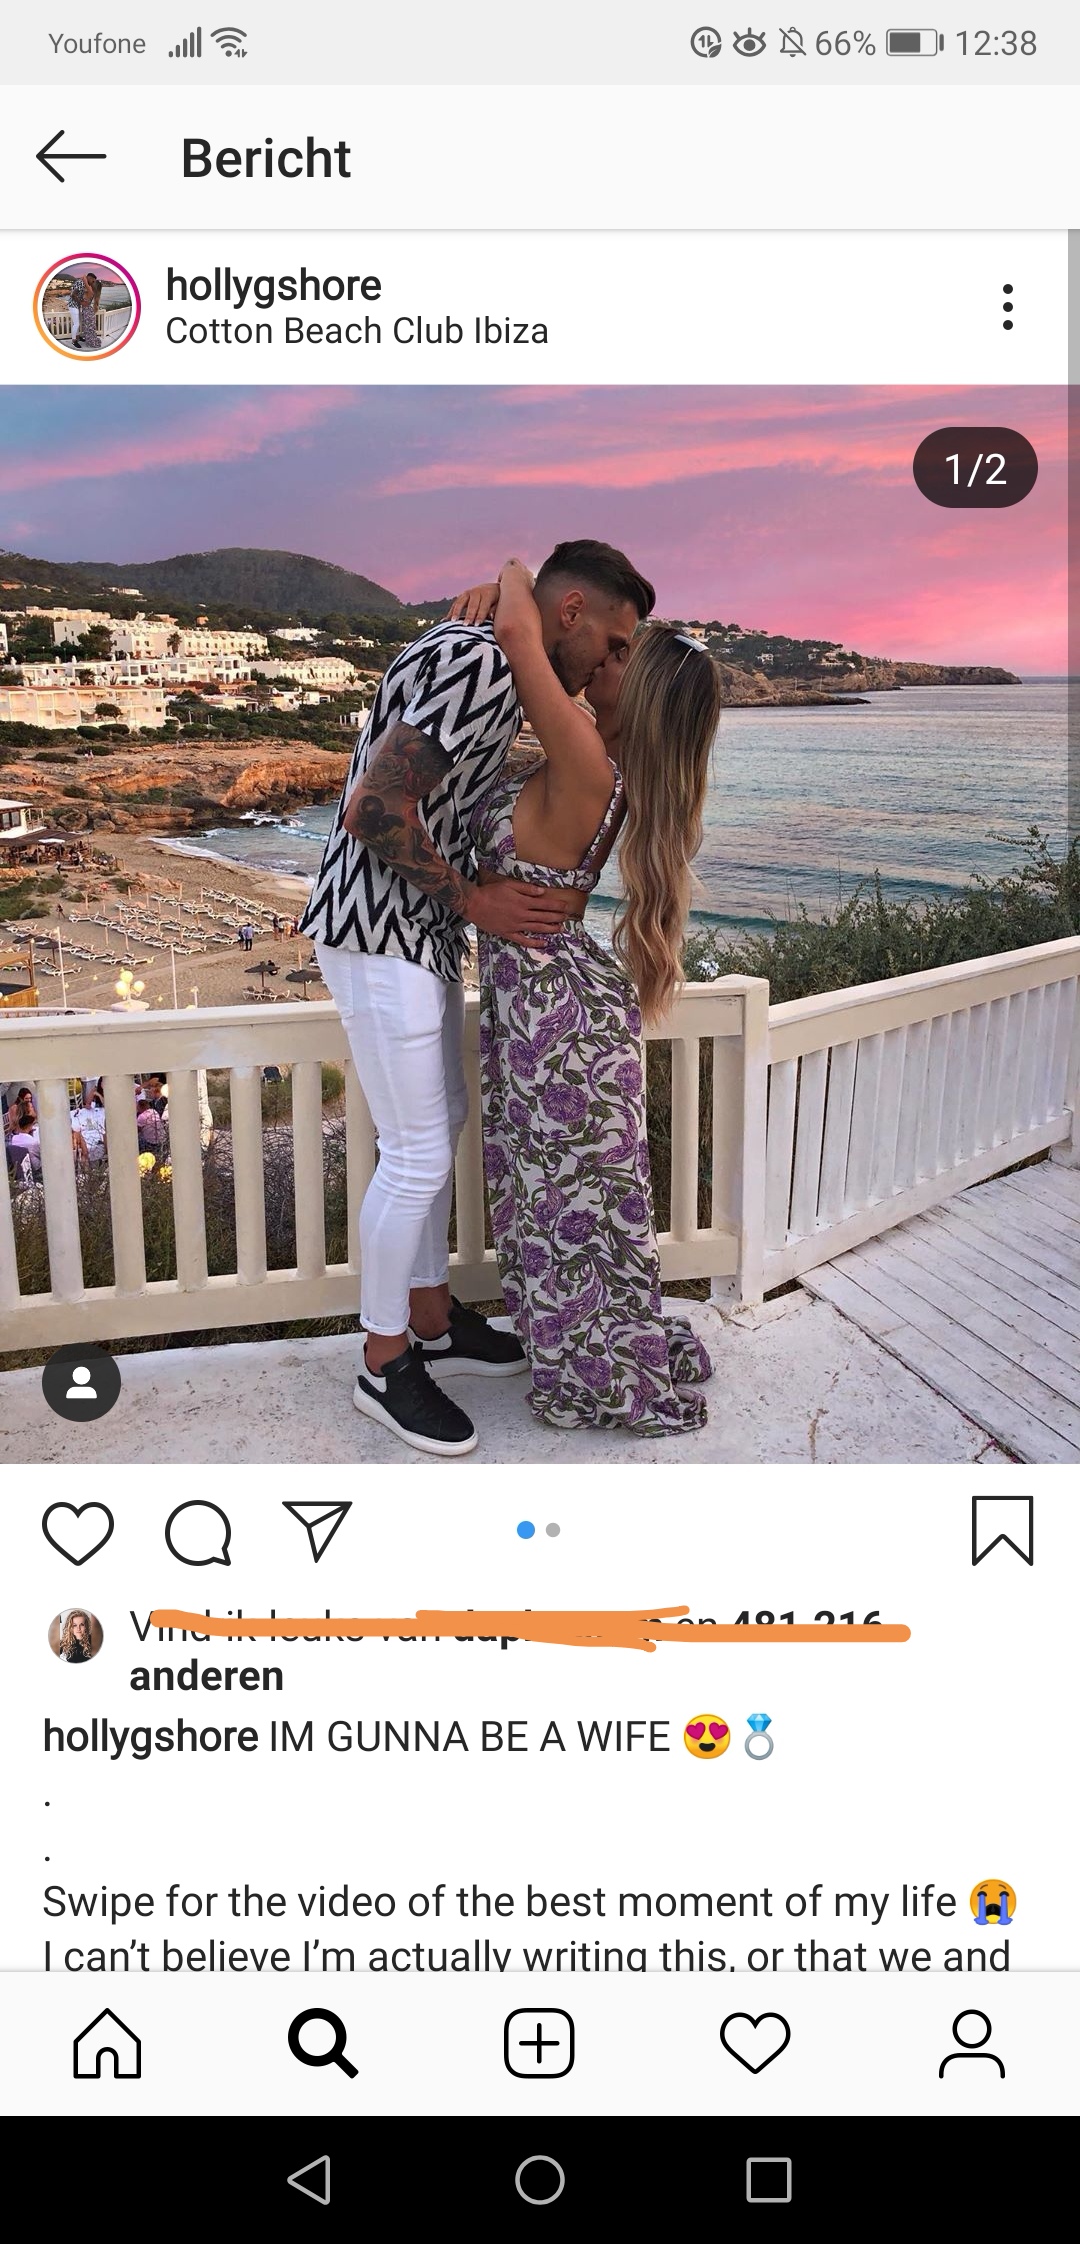Show tagged people icon on photo
This screenshot has height=2244, width=1080.
81,1382
